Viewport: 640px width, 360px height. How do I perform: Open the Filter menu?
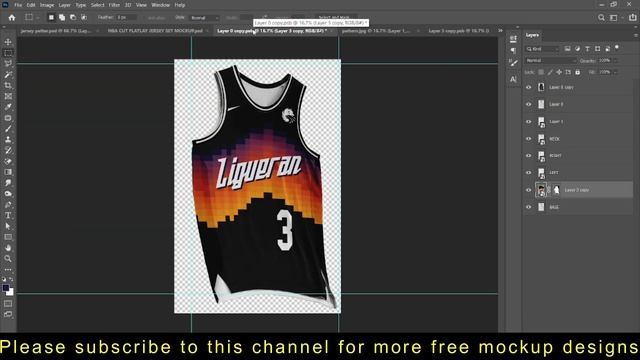point(114,5)
